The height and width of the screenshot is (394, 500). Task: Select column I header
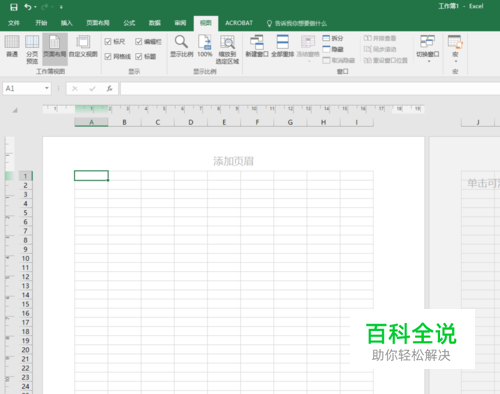[x=357, y=122]
